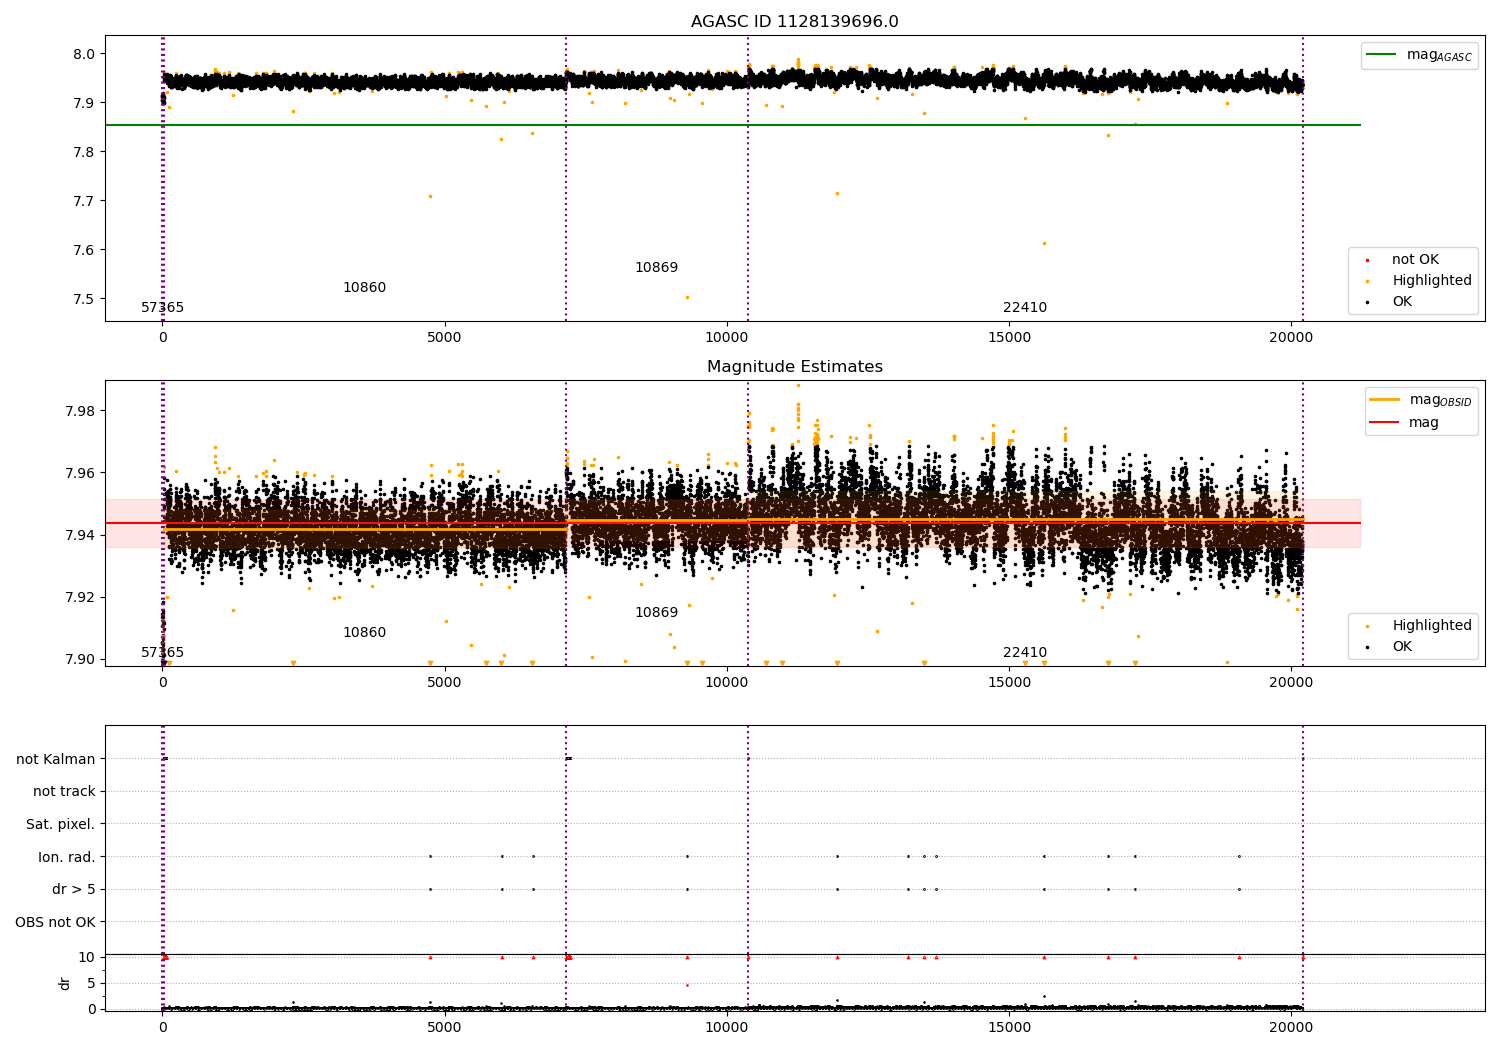Click 'Highlighted' in the AGASC ID plot legend
The width and height of the screenshot is (1500, 1050).
click(1431, 281)
